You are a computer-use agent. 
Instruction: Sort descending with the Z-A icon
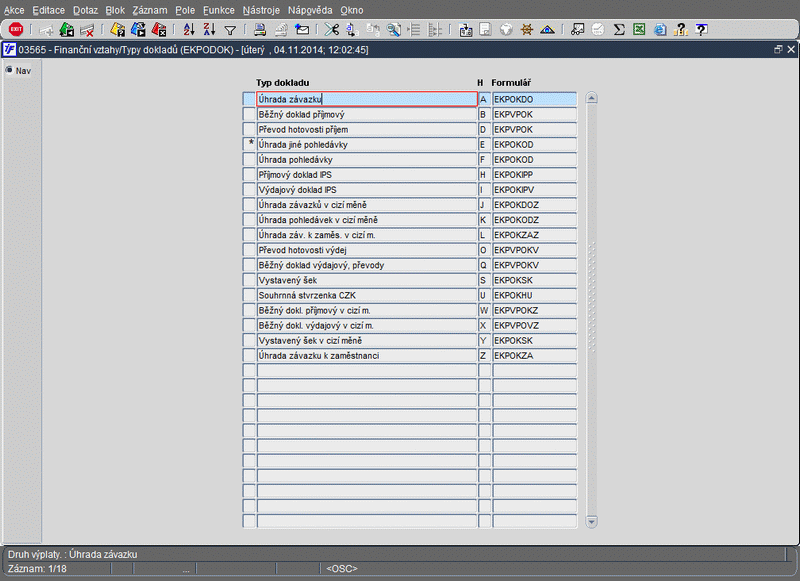209,30
